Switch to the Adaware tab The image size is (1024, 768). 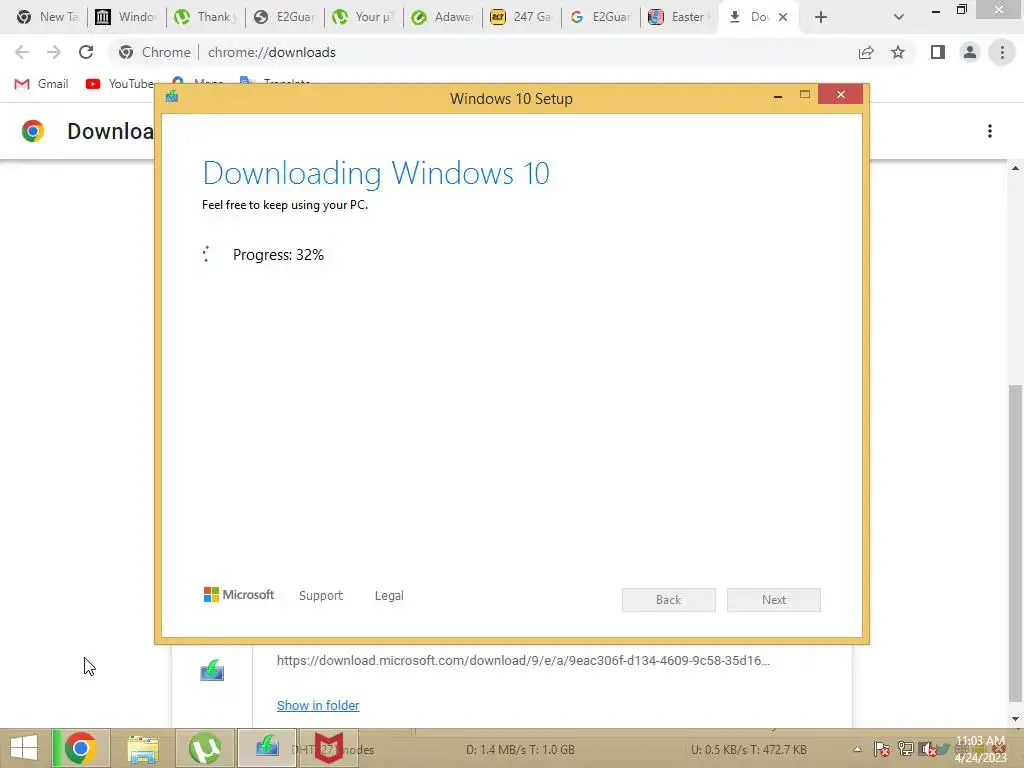click(443, 17)
